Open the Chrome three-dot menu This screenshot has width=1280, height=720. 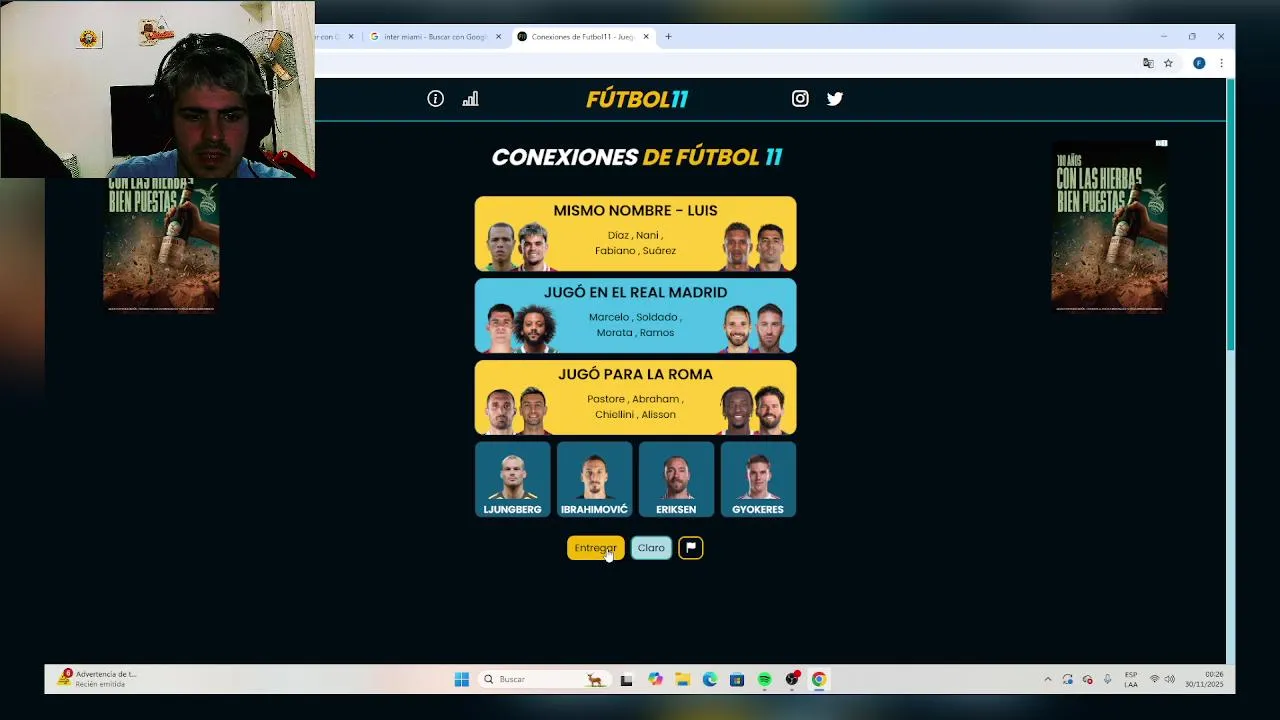tap(1221, 63)
